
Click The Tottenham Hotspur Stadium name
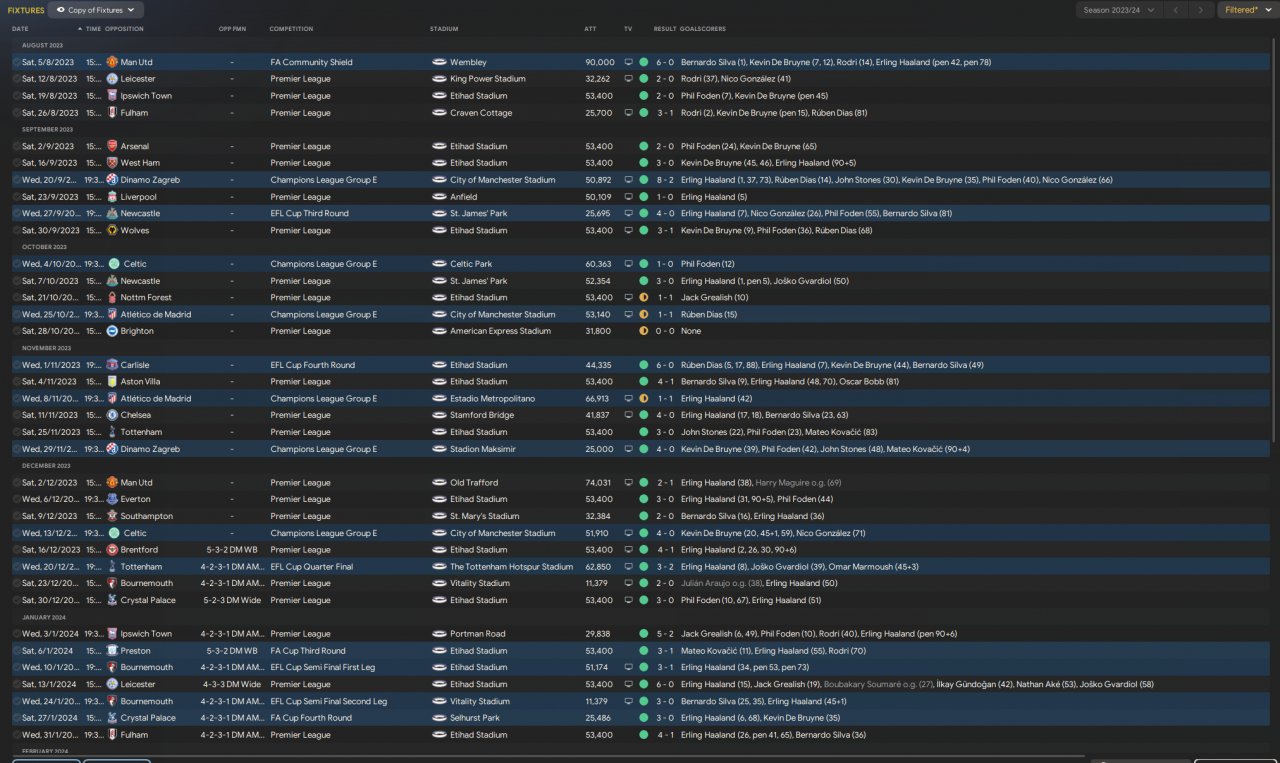click(511, 567)
